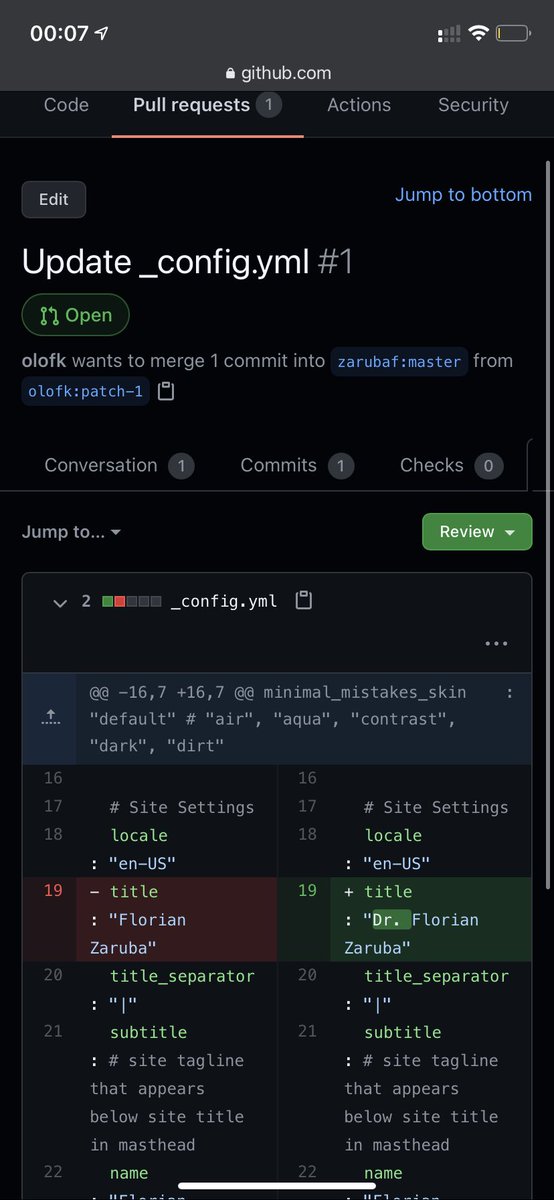Click line number 20 in the right pane
The width and height of the screenshot is (554, 1200).
(x=307, y=975)
